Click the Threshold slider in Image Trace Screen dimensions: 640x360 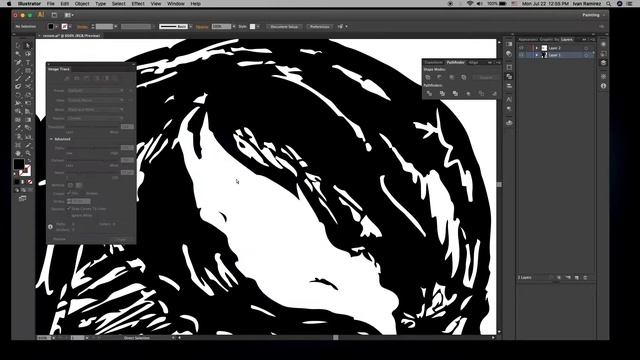click(x=93, y=127)
